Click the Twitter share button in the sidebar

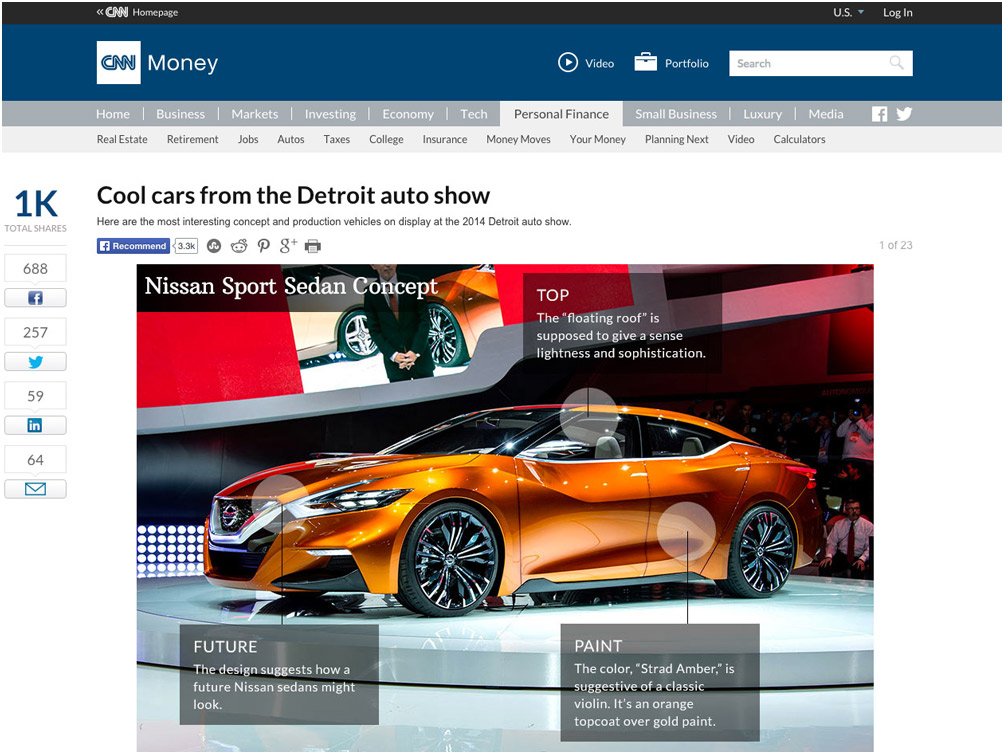pyautogui.click(x=35, y=362)
